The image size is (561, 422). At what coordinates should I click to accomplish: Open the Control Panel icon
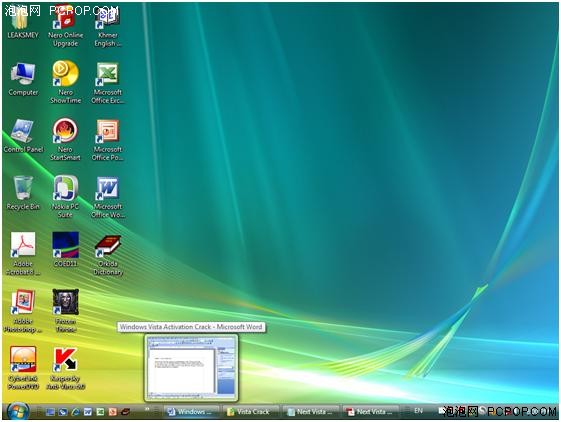(23, 136)
